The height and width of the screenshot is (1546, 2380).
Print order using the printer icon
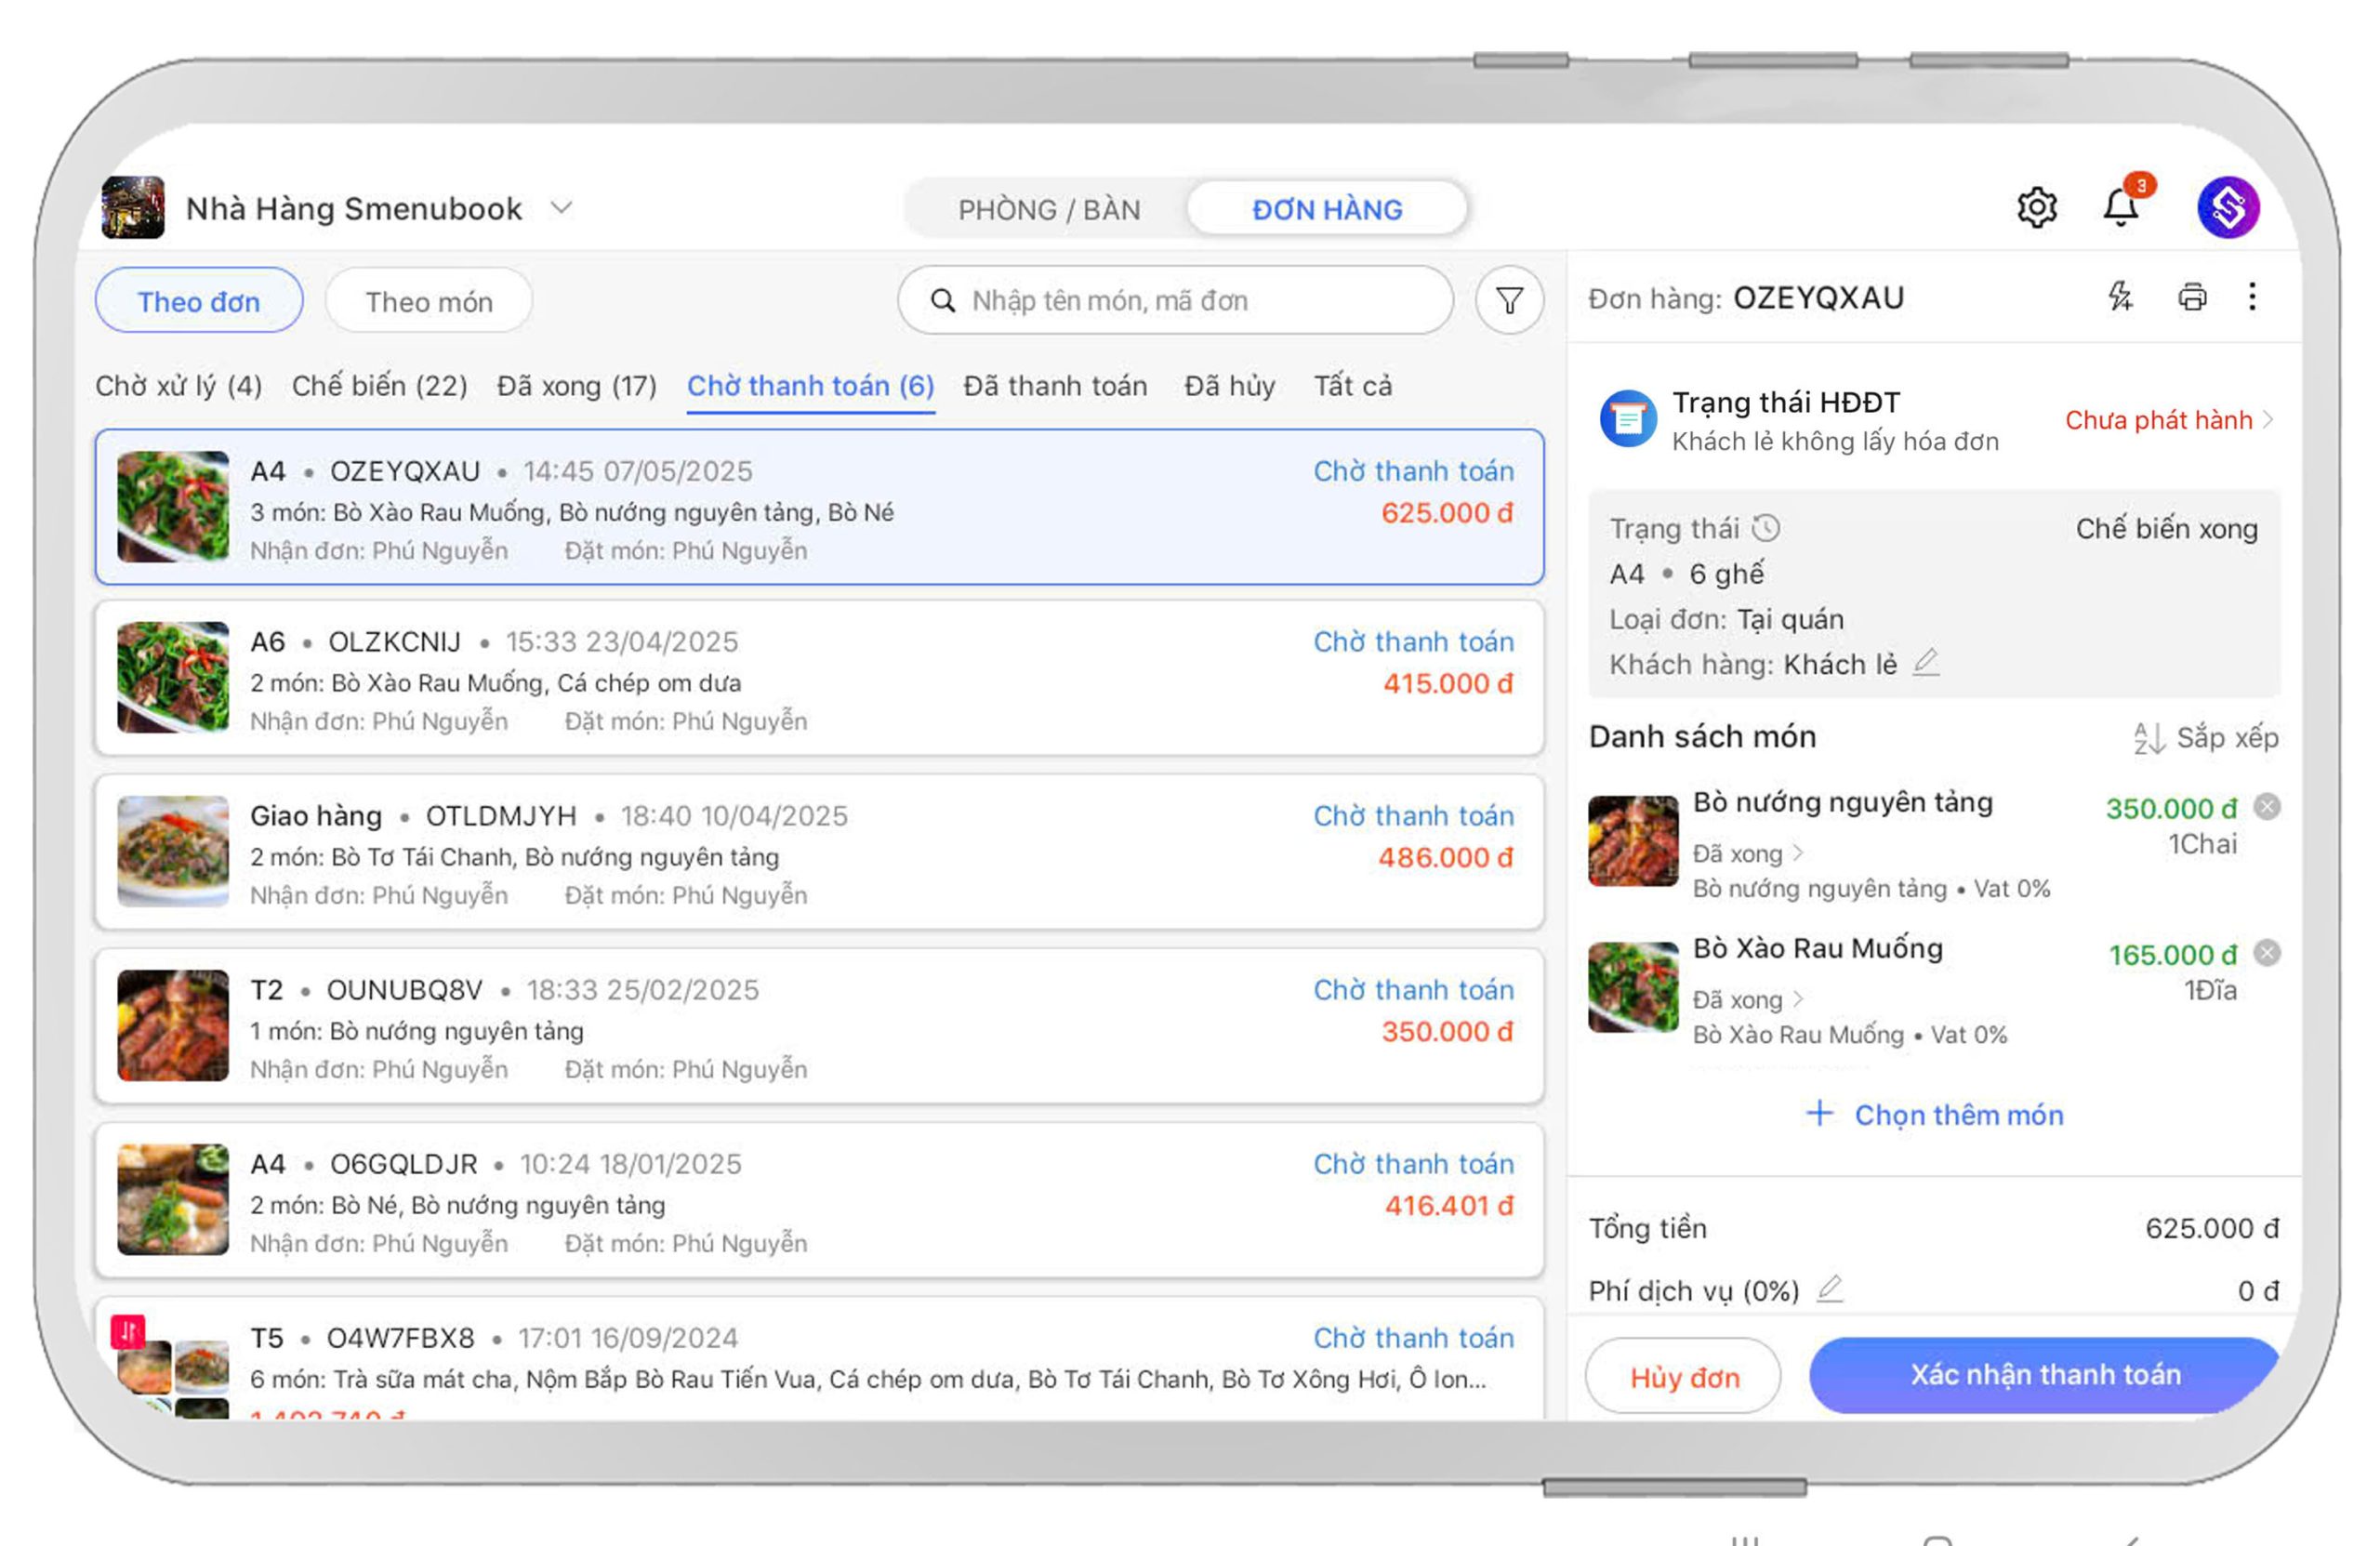(x=2192, y=297)
